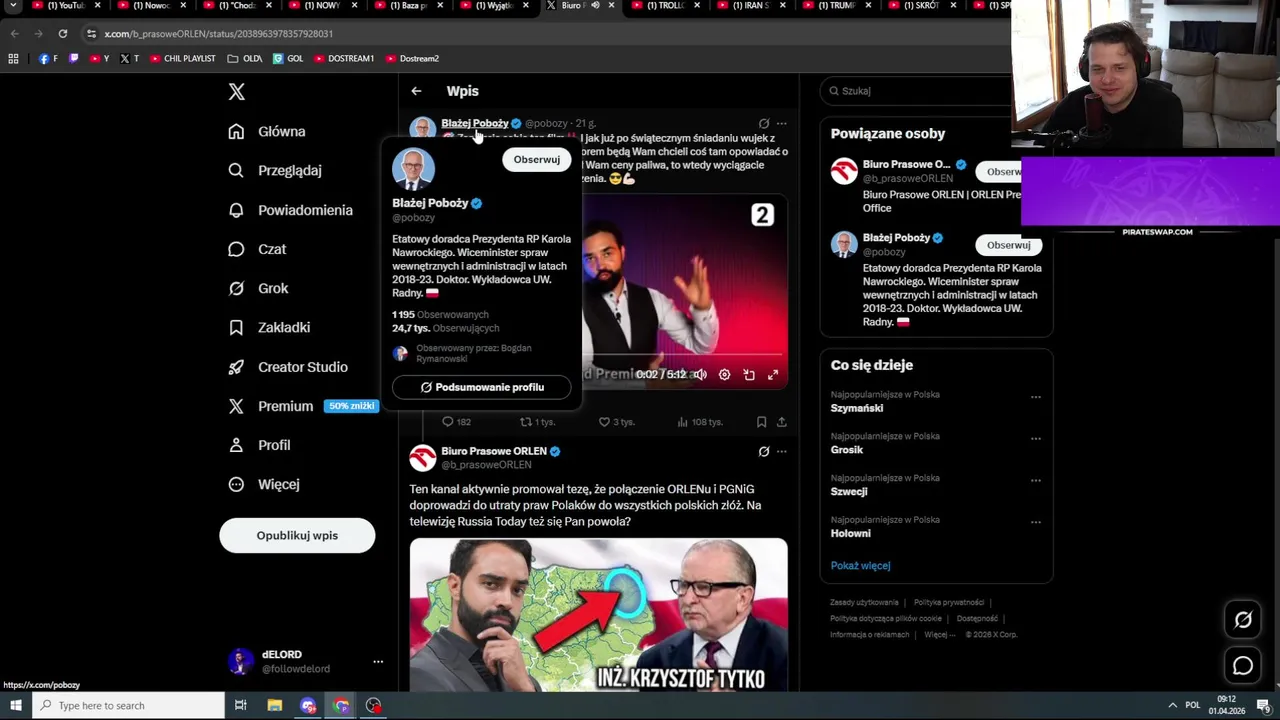The width and height of the screenshot is (1280, 720).
Task: Click the Szukaj search field
Action: pyautogui.click(x=915, y=91)
